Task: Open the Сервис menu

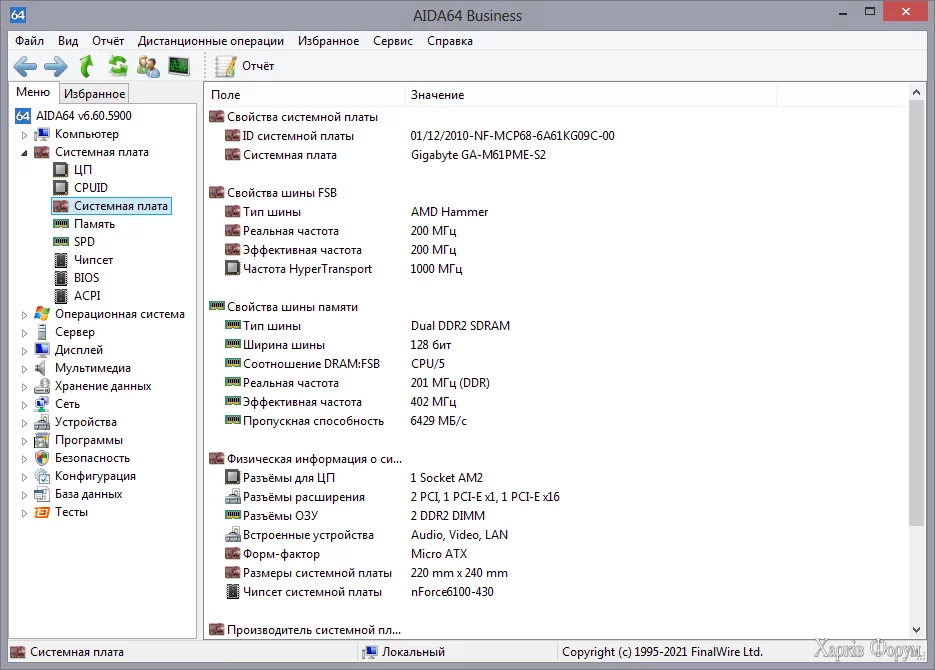Action: tap(392, 41)
